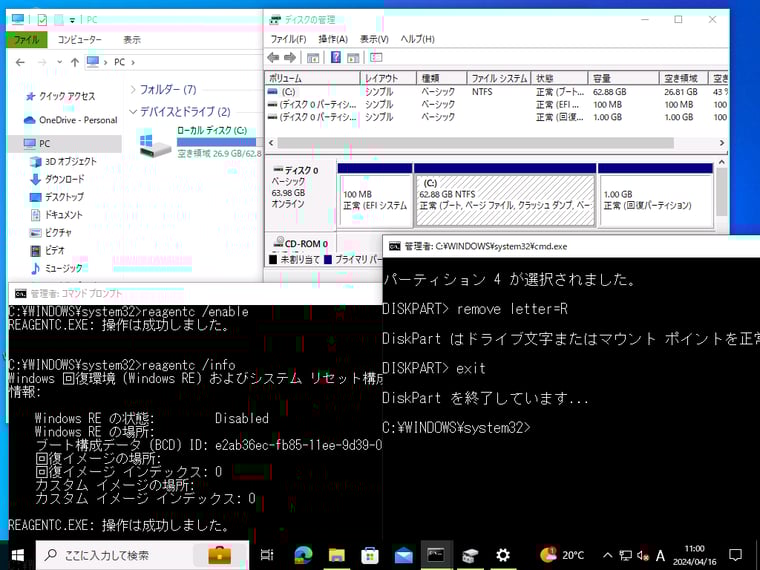Toggle the action pane icon in Disk Management
The image size is (760, 570).
[x=353, y=58]
